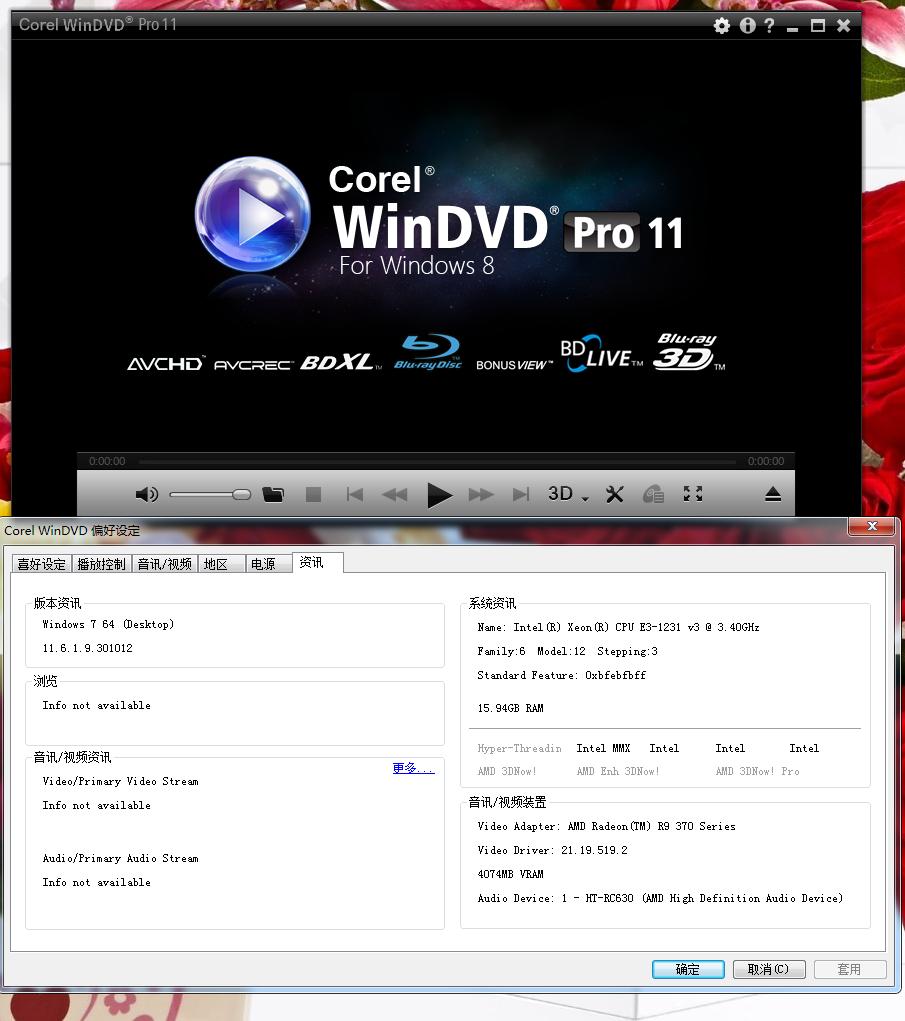Open the 更多... link
This screenshot has width=905, height=1021.
tap(413, 768)
